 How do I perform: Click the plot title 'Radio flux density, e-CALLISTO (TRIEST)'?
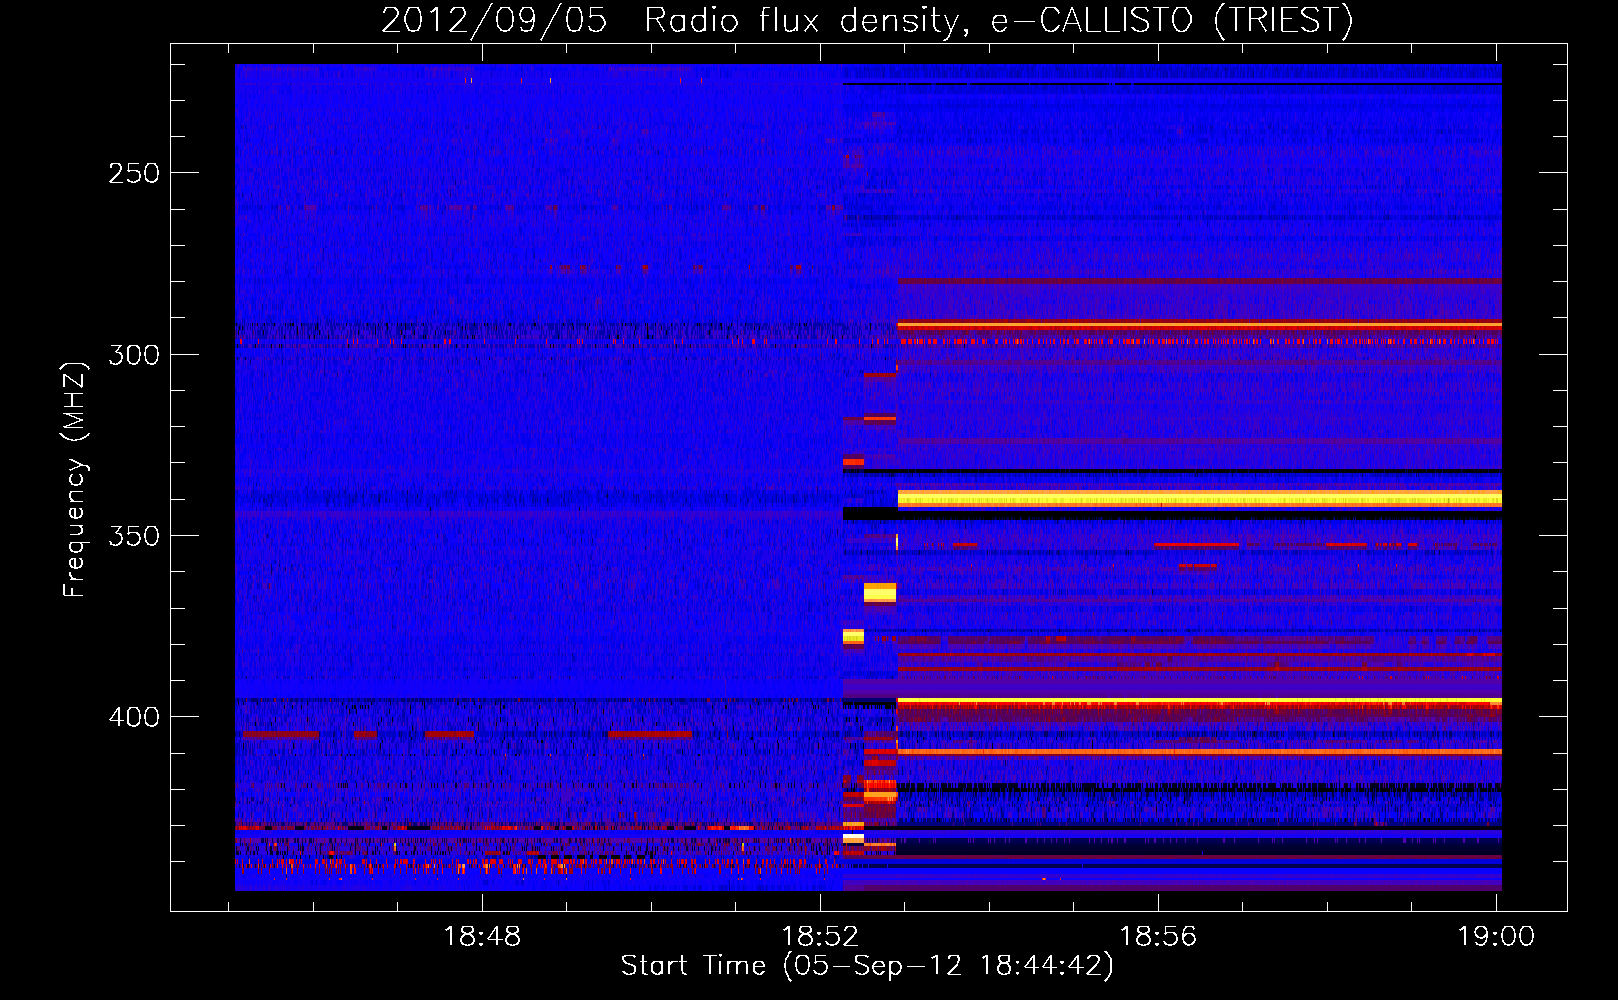pos(999,20)
